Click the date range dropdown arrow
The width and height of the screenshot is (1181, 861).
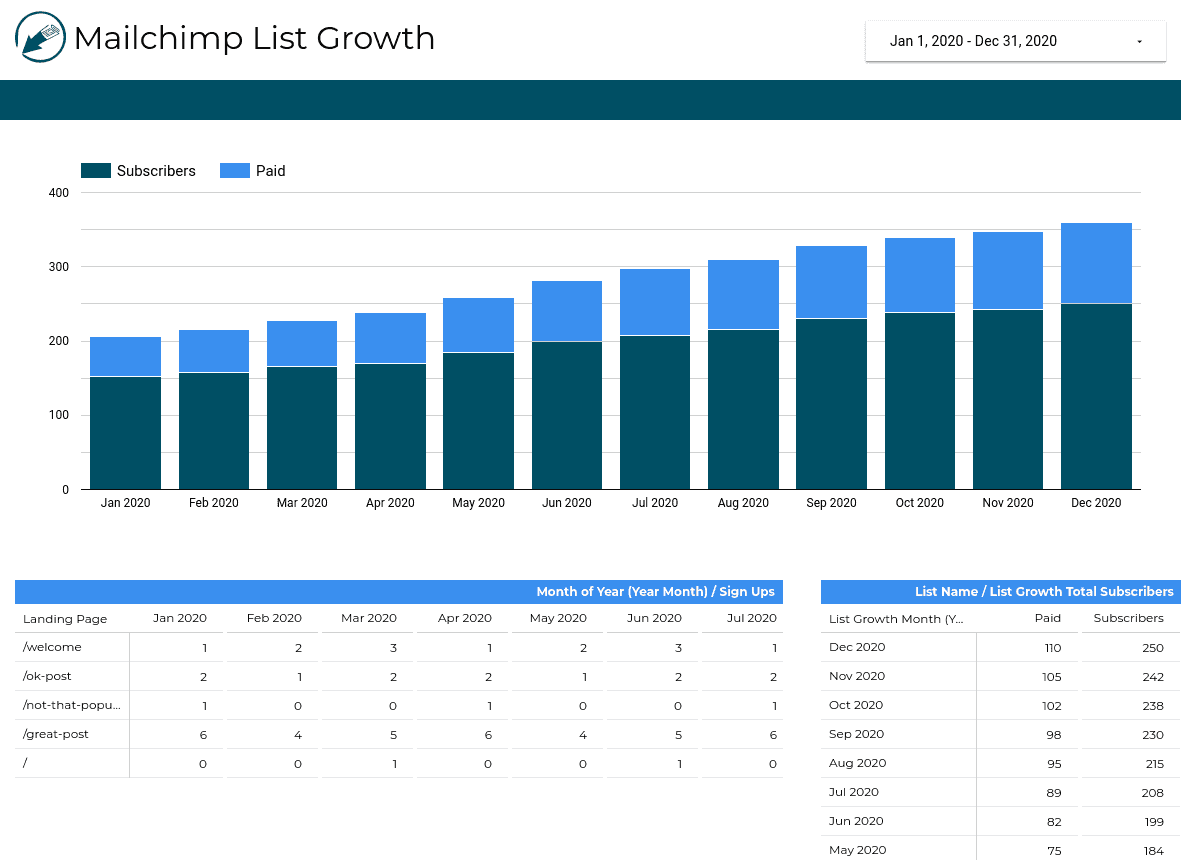point(1139,41)
